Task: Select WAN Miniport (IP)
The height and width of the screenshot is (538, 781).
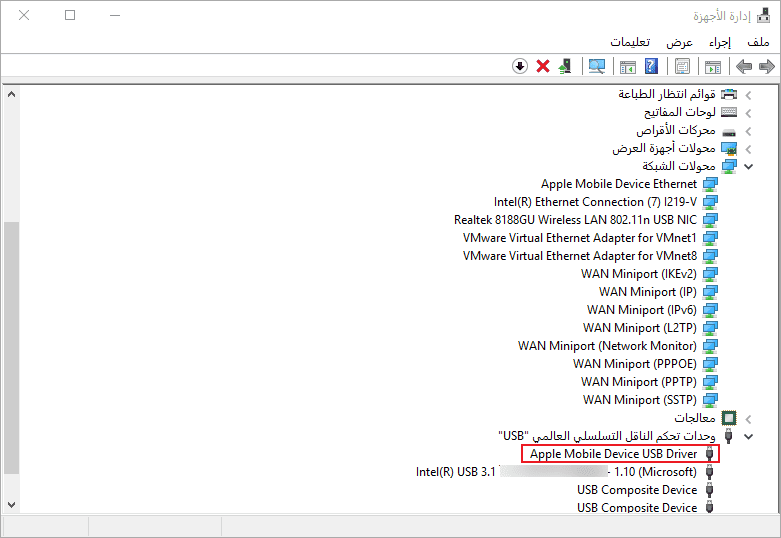Action: click(x=648, y=292)
